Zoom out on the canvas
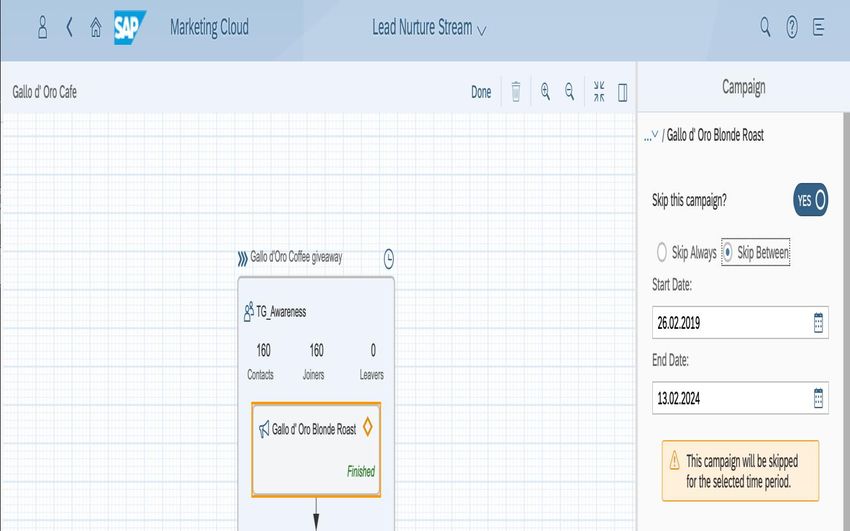850x531 pixels. coord(569,92)
